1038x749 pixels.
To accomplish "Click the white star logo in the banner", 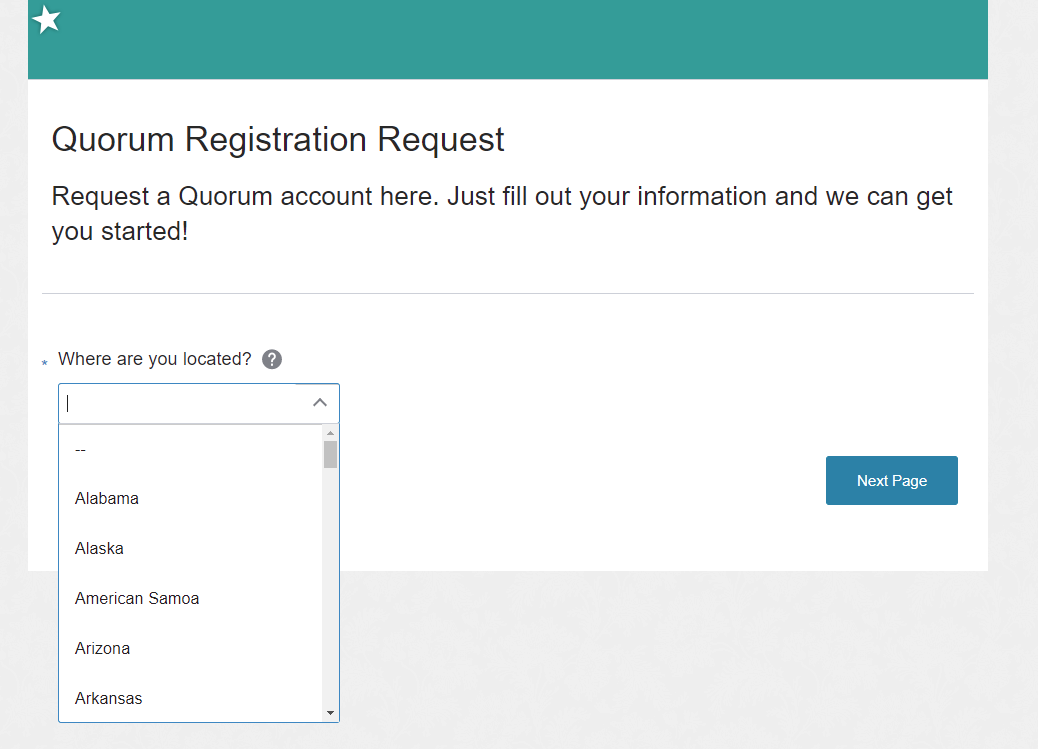I will point(46,19).
